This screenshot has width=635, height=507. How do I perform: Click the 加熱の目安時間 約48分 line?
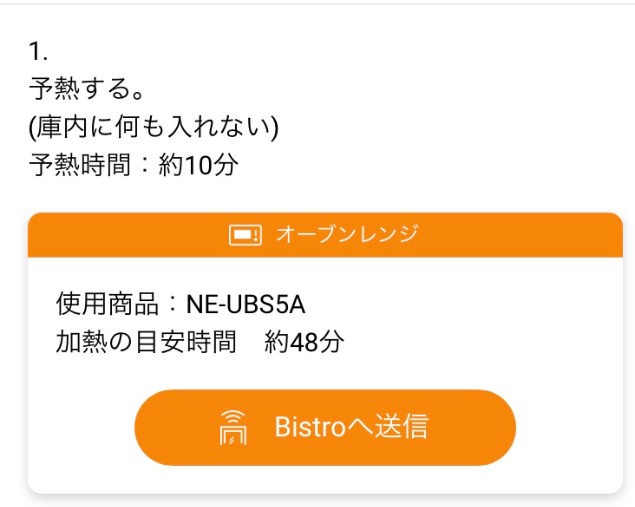tap(200, 342)
